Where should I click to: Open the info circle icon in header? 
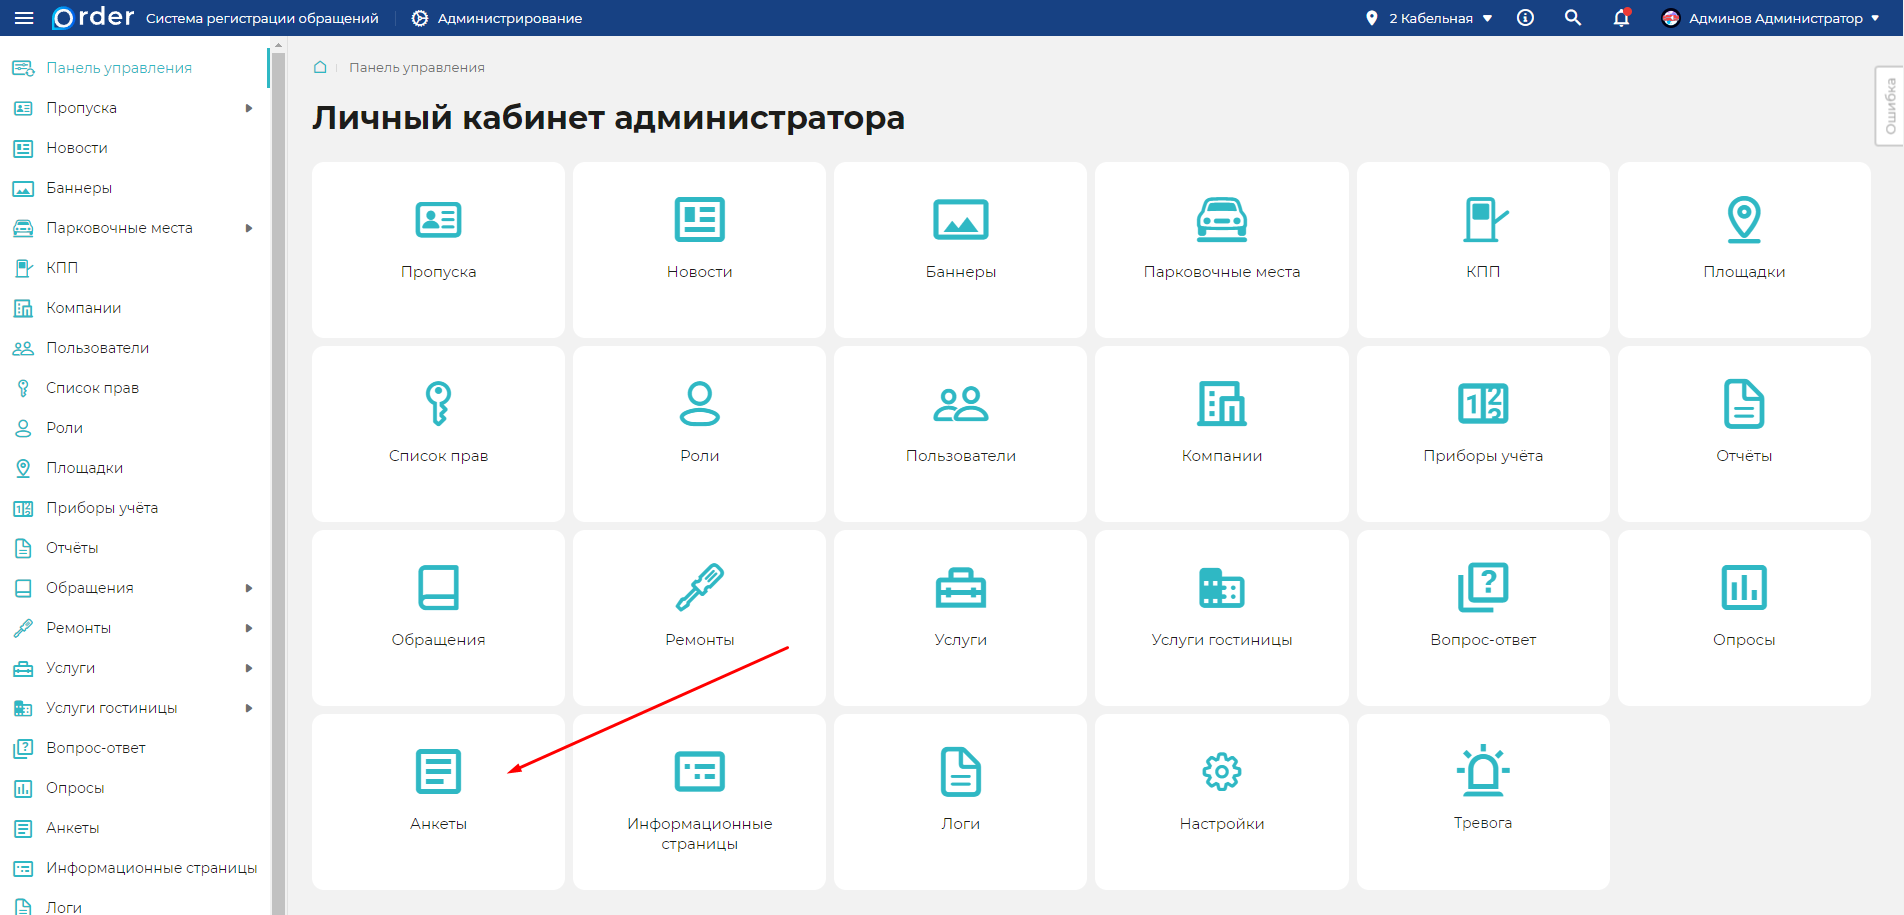click(1525, 18)
